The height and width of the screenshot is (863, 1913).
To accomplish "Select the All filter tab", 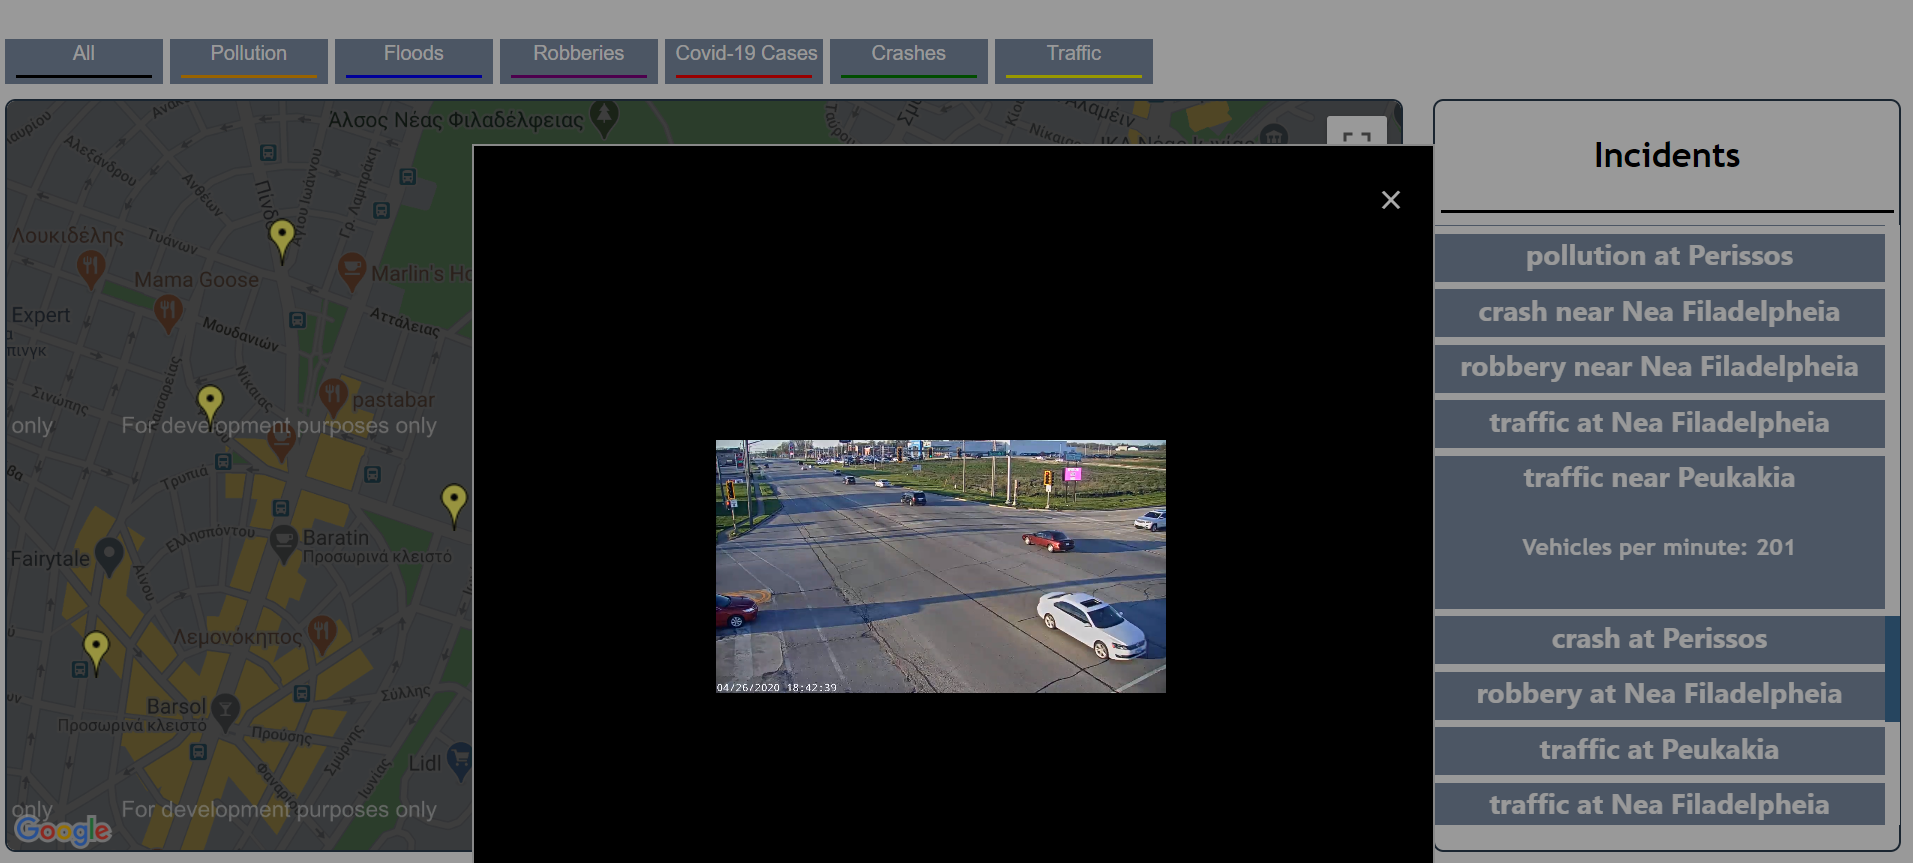I will point(84,61).
